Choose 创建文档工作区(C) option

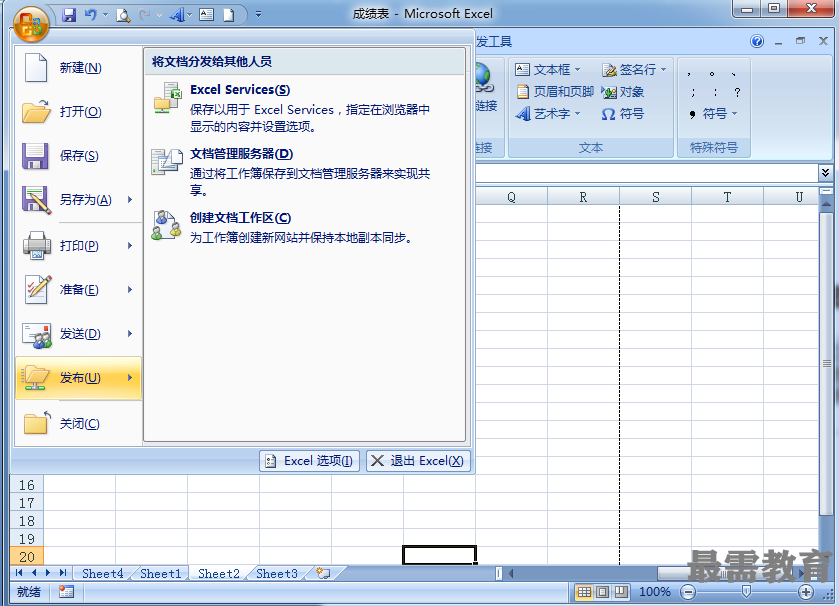[x=303, y=227]
